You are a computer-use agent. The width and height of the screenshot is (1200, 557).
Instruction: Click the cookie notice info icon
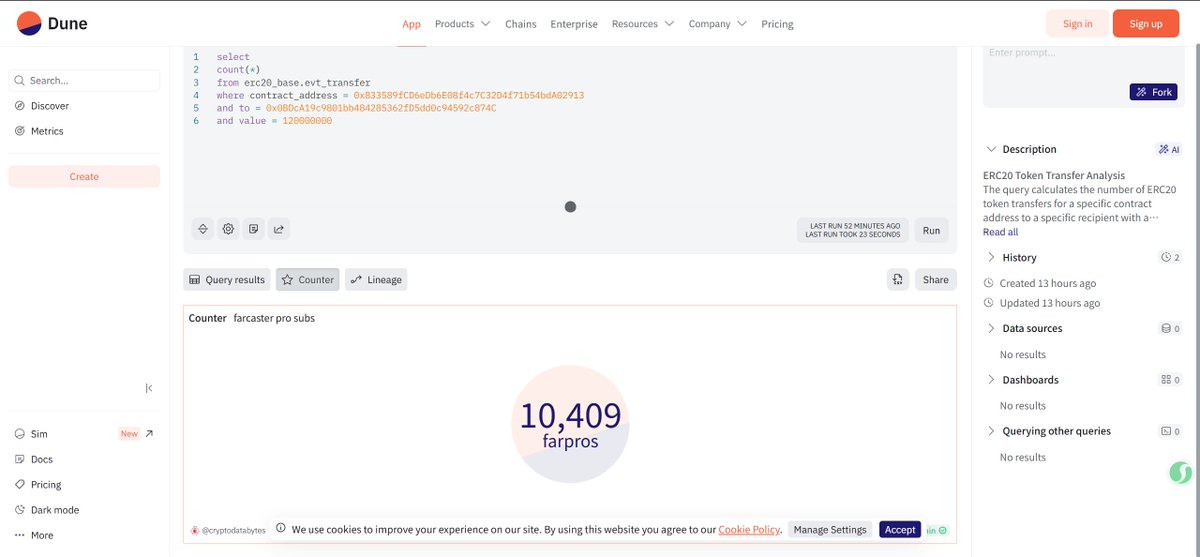(281, 528)
